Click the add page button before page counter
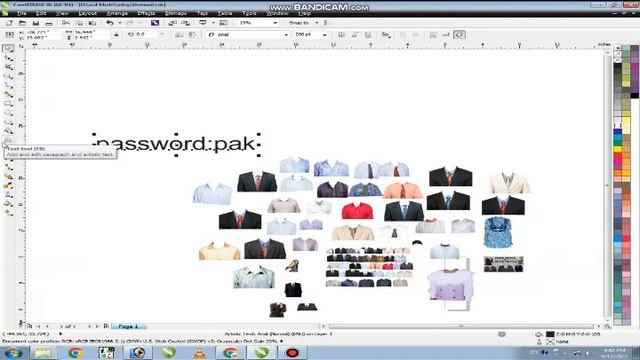Screen dimensions: 640x360 pos(30,327)
